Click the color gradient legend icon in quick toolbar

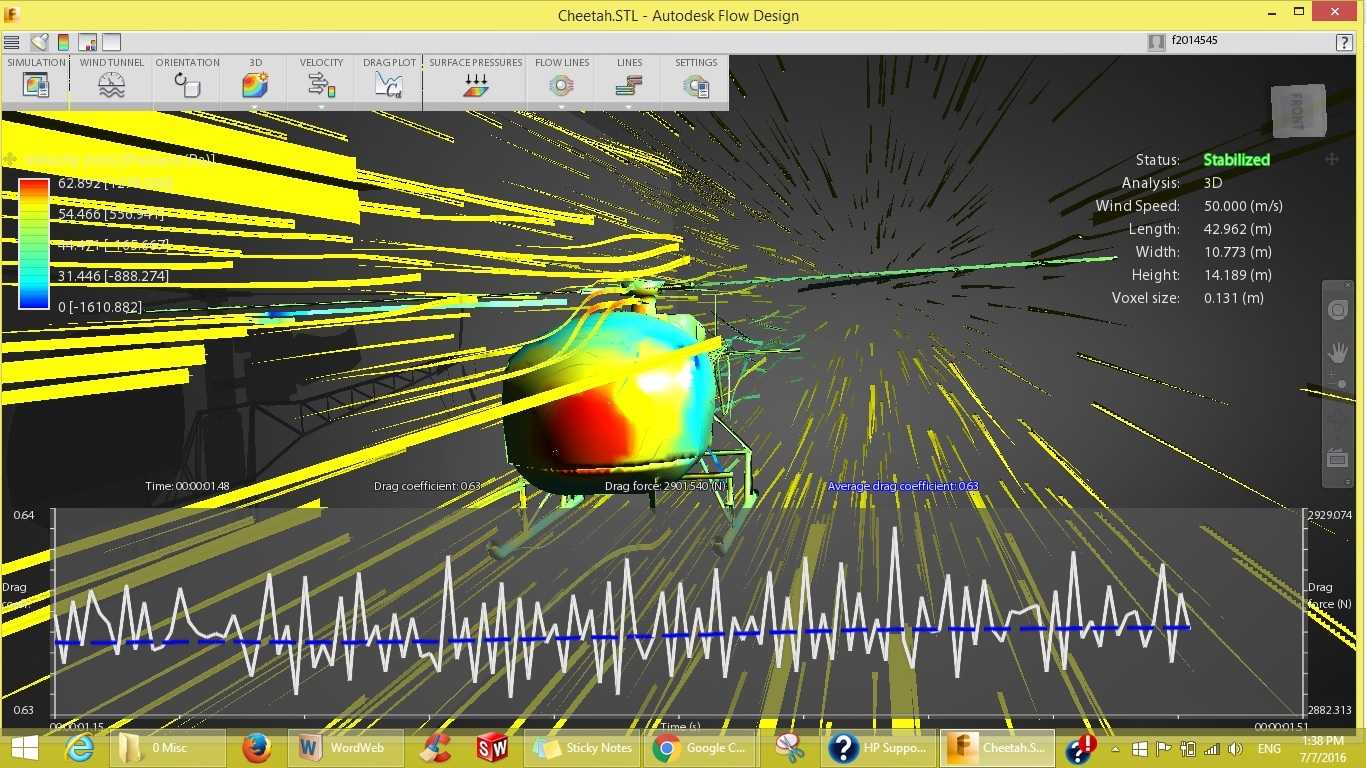(x=63, y=42)
